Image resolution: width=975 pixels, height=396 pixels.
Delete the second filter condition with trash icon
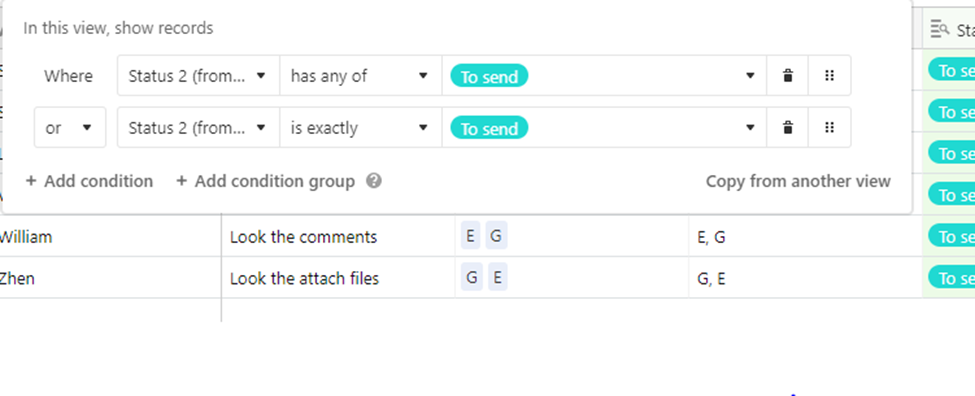pos(787,127)
